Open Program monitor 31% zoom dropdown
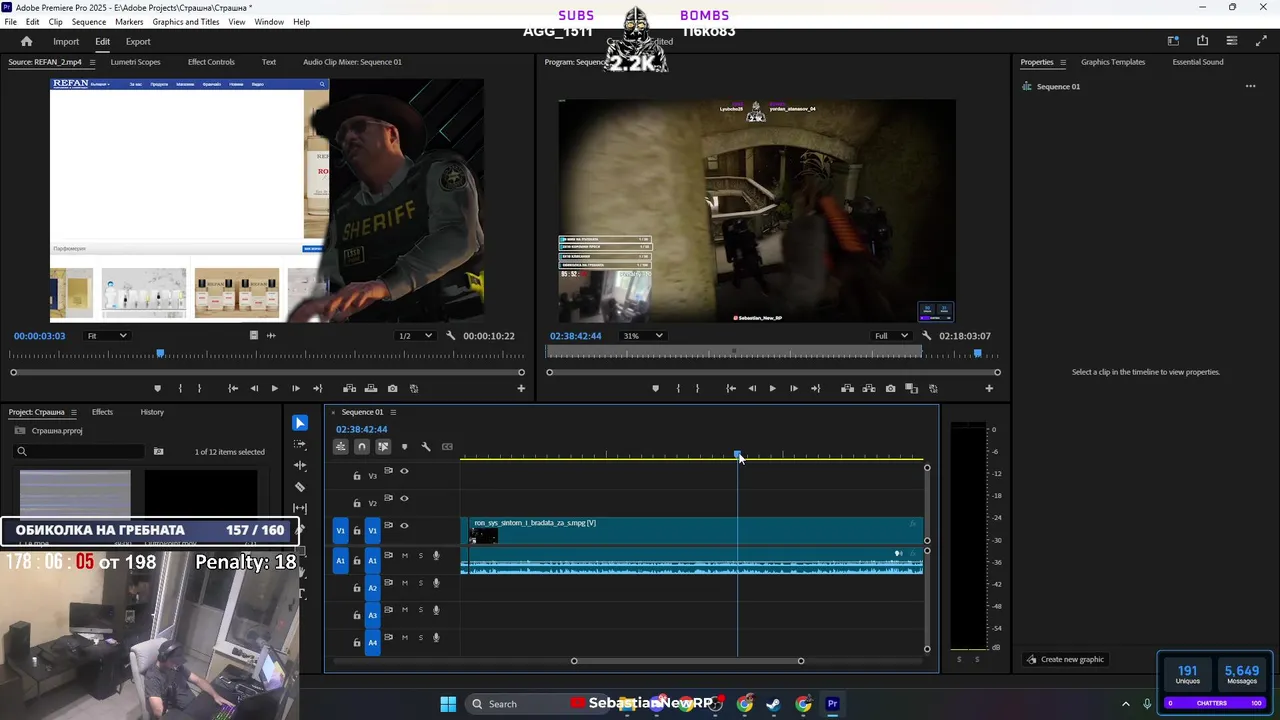 click(x=642, y=336)
